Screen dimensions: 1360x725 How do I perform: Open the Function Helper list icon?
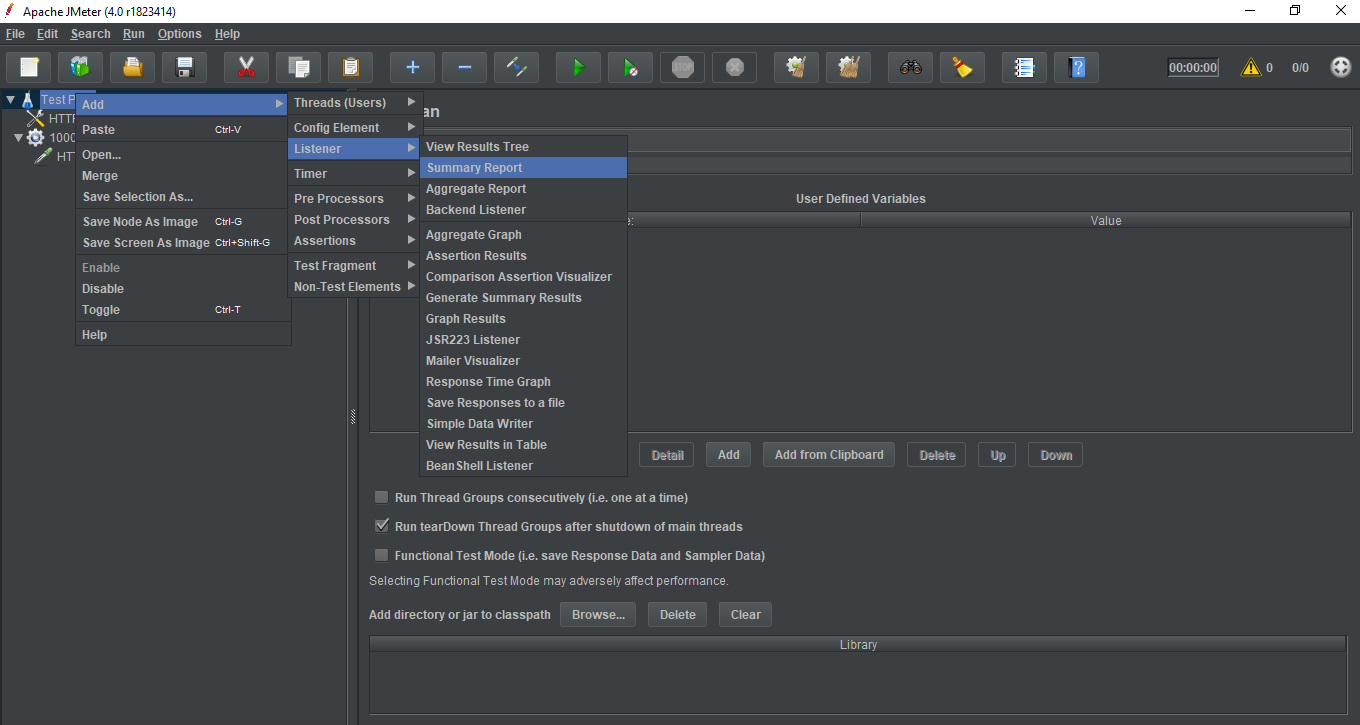point(1024,68)
